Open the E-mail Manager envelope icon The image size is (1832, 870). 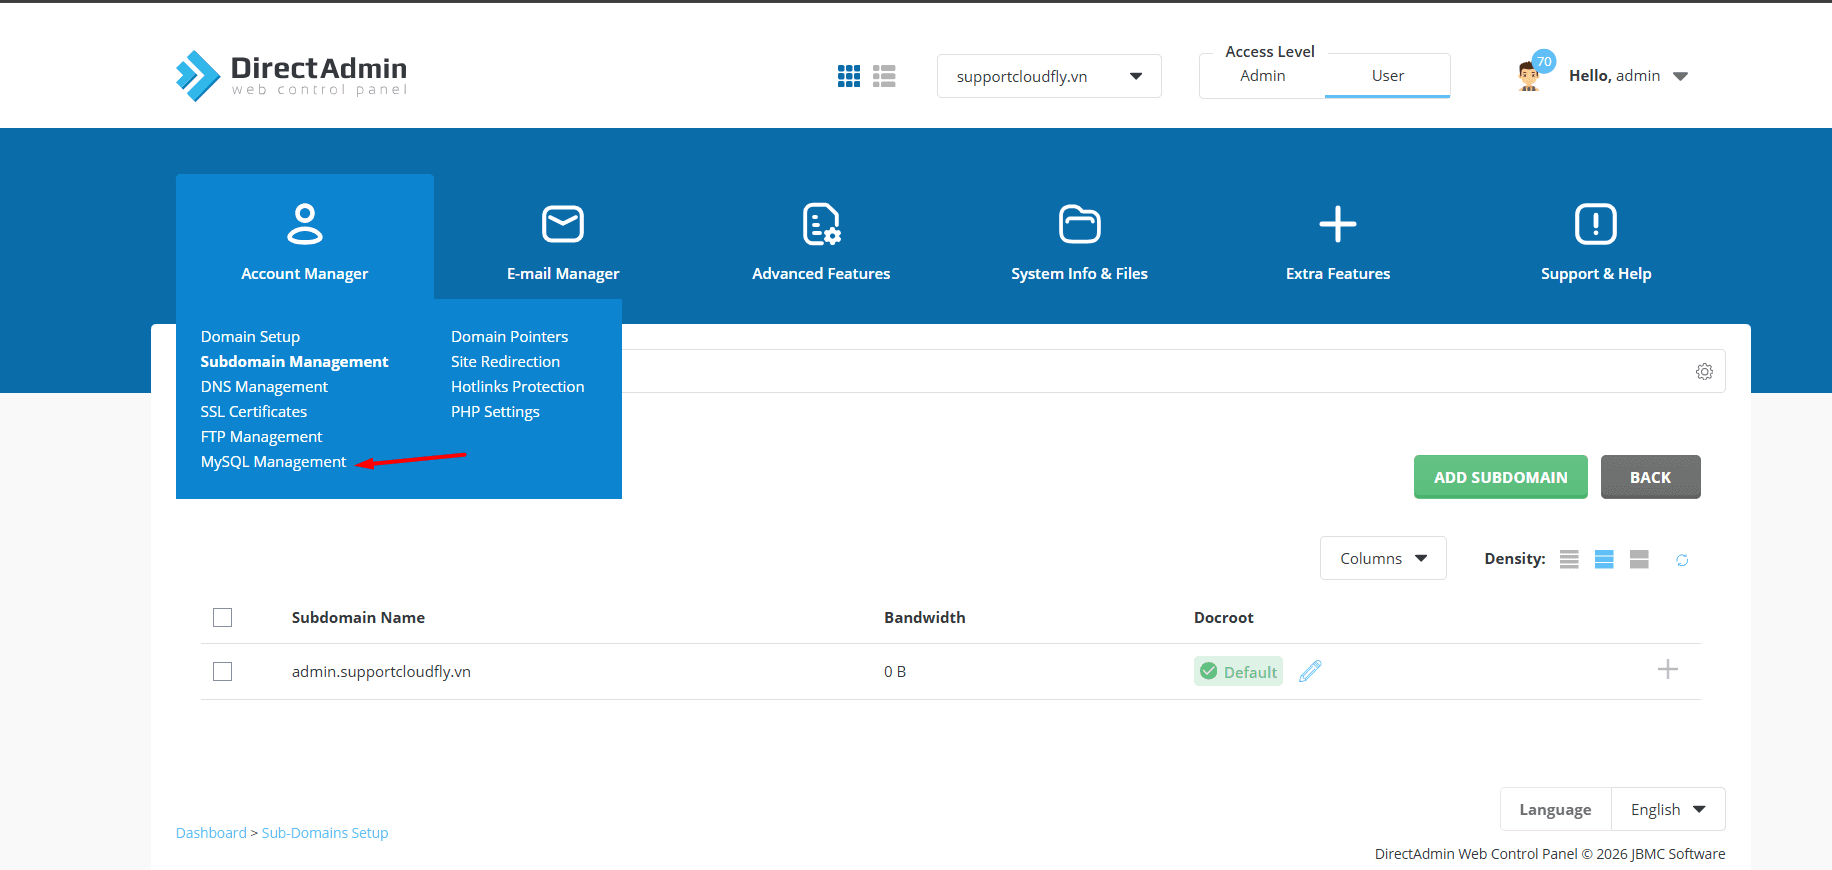point(563,224)
